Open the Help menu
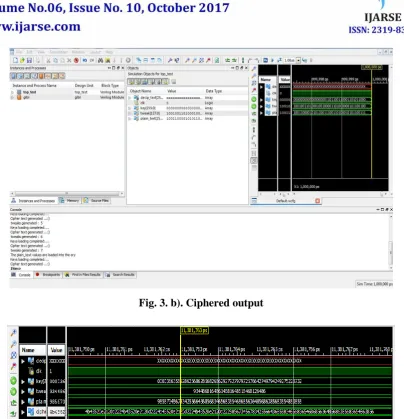The image size is (404, 419). [109, 52]
